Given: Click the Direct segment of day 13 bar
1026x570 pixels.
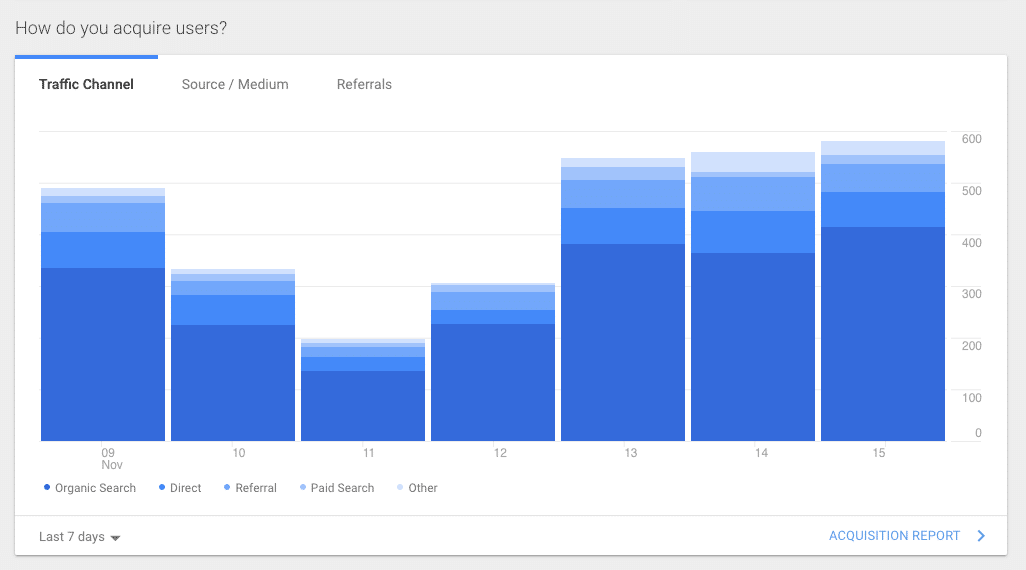Looking at the screenshot, I should click(622, 226).
